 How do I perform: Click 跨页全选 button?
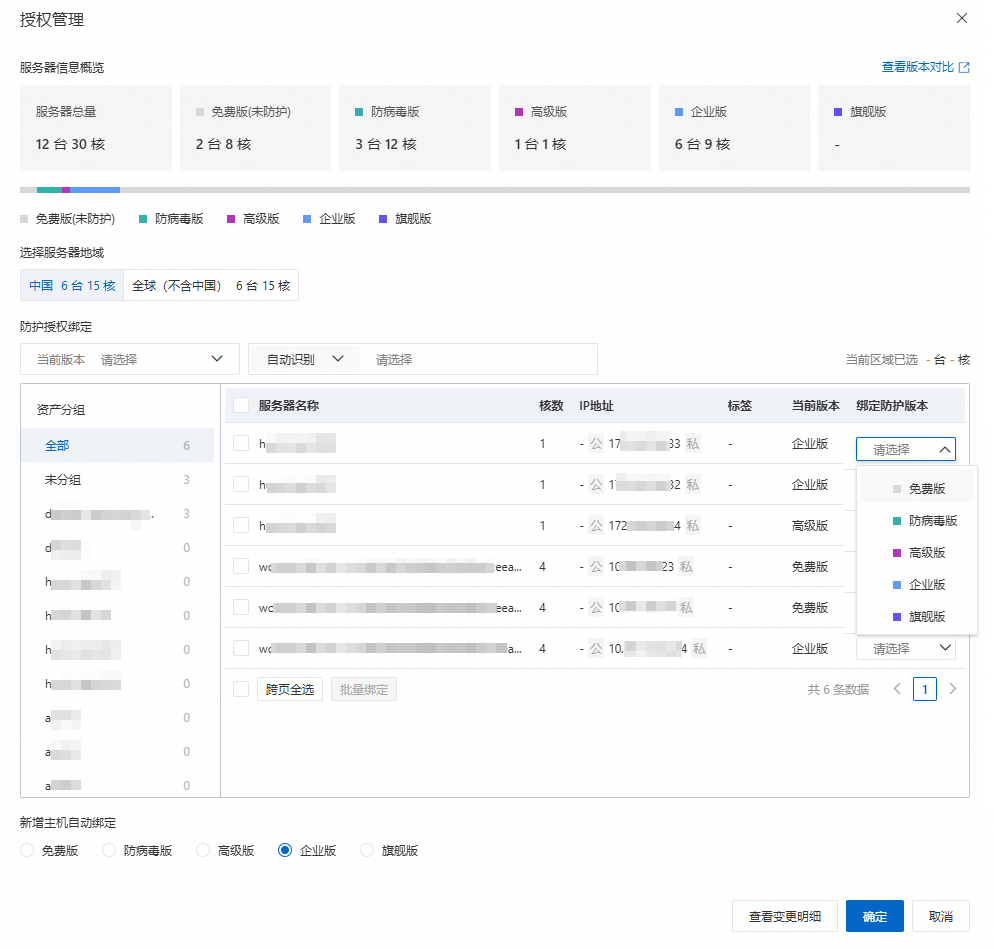click(290, 689)
